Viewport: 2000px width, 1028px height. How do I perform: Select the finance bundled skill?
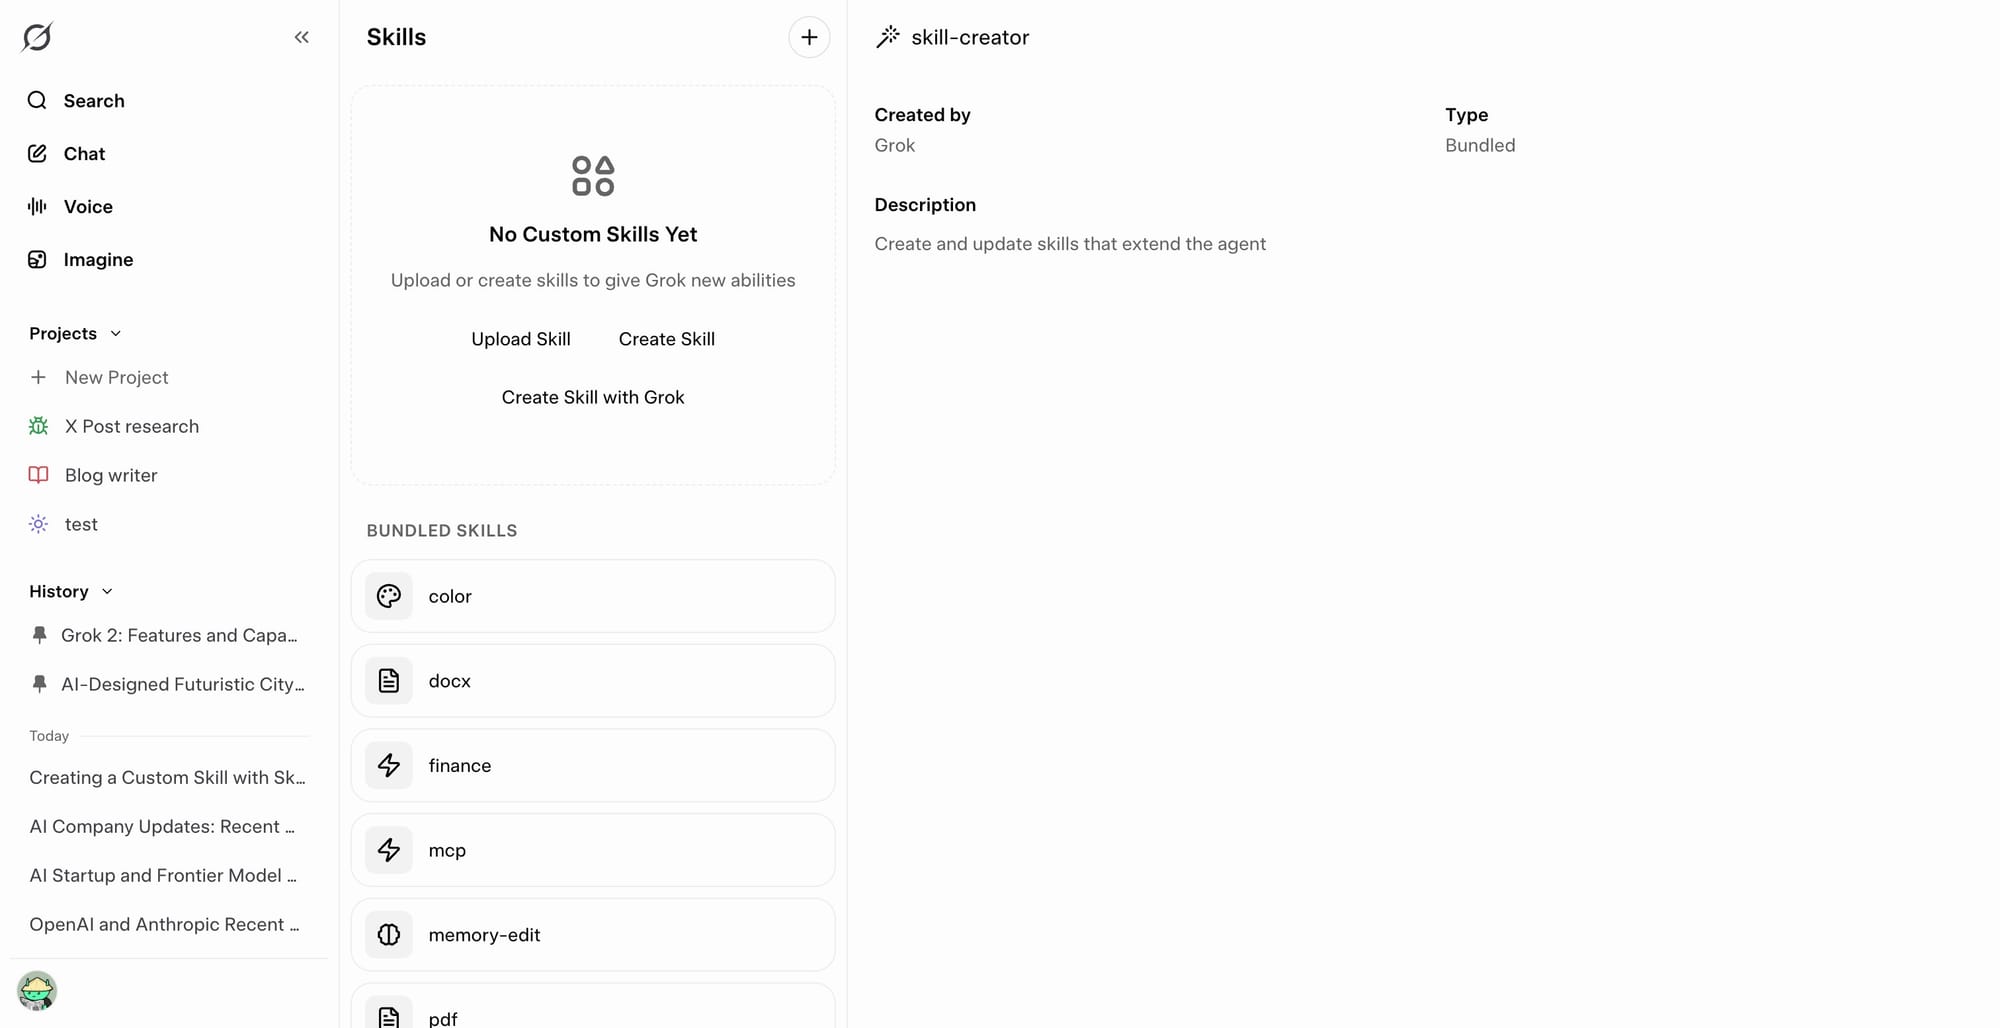(593, 766)
